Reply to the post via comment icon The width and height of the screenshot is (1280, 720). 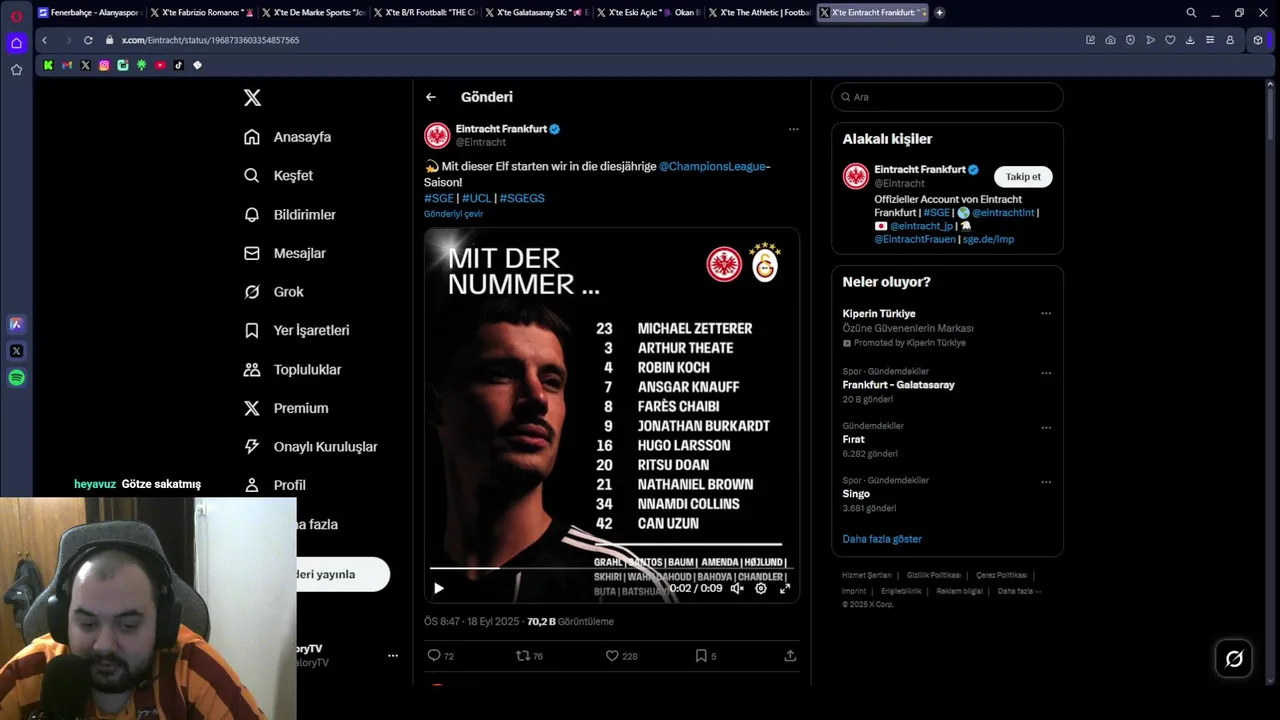pyautogui.click(x=434, y=656)
